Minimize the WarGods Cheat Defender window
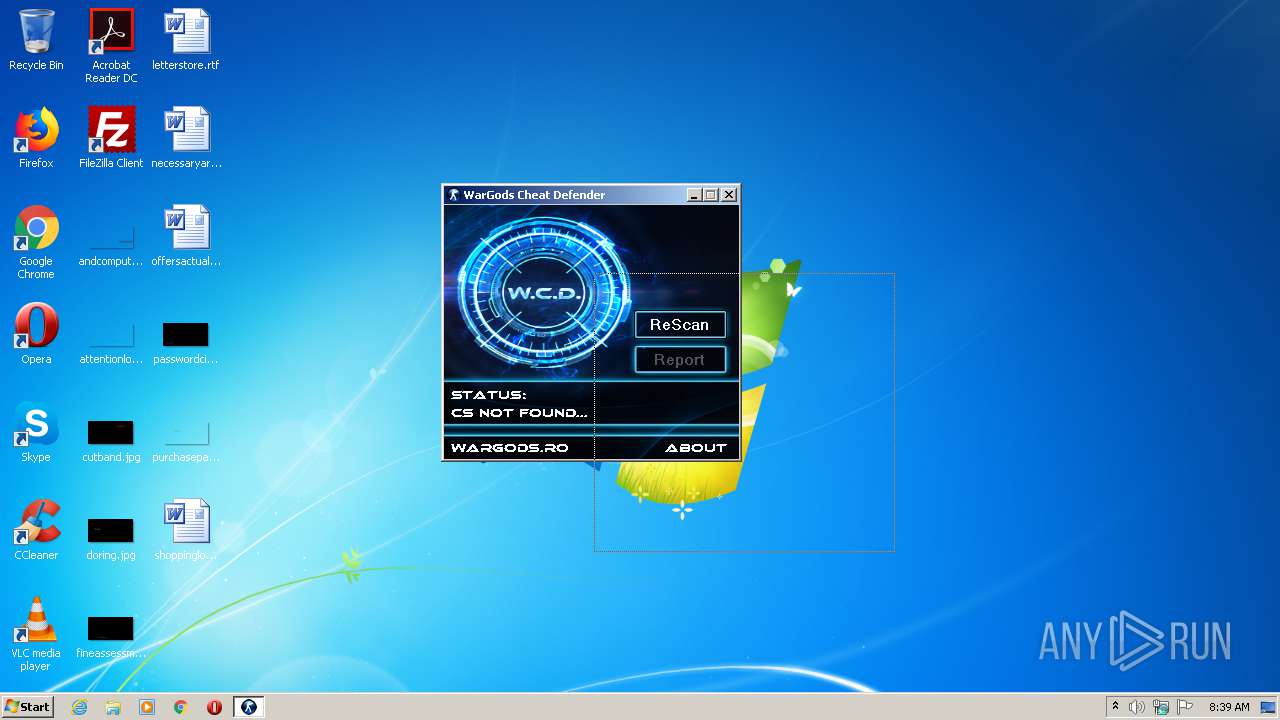1280x720 pixels. (x=694, y=195)
